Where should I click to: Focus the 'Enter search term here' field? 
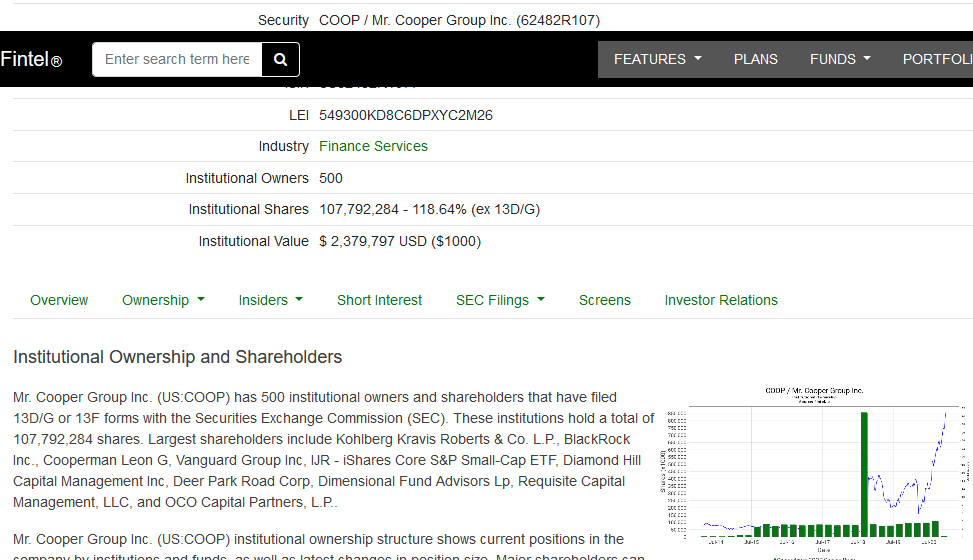point(177,60)
